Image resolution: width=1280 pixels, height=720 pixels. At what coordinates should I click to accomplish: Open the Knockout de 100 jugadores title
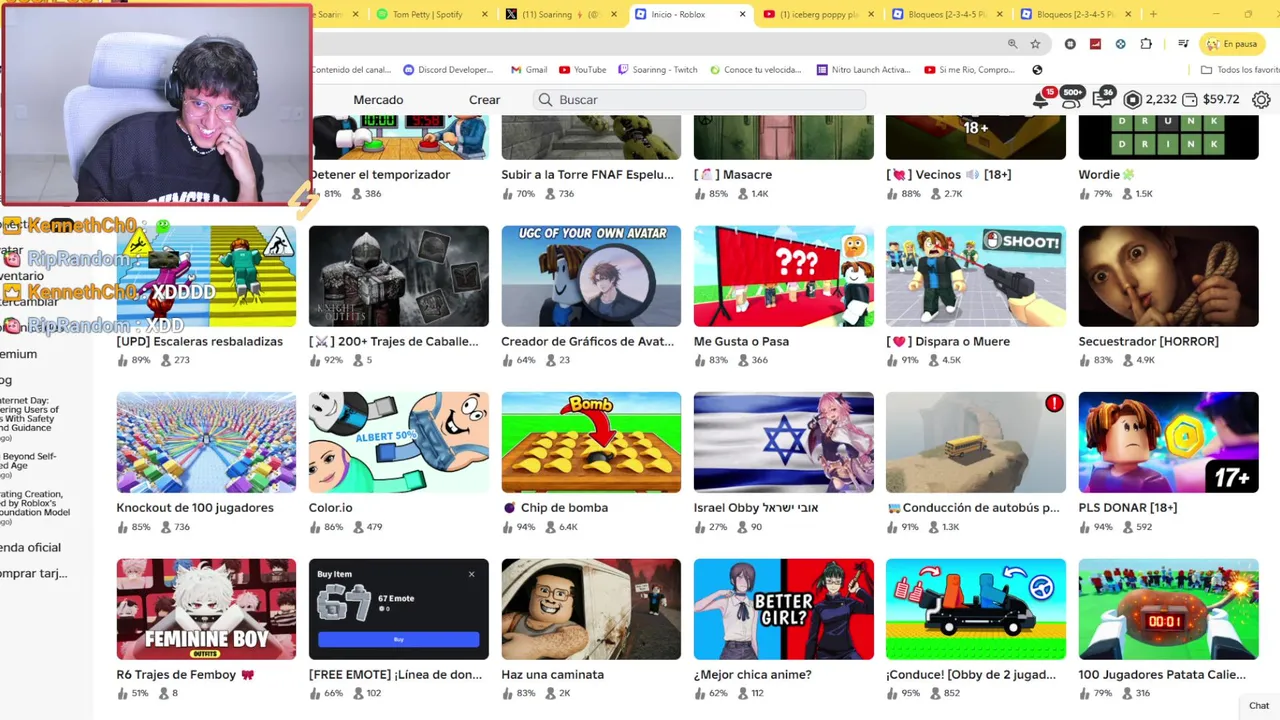click(195, 508)
